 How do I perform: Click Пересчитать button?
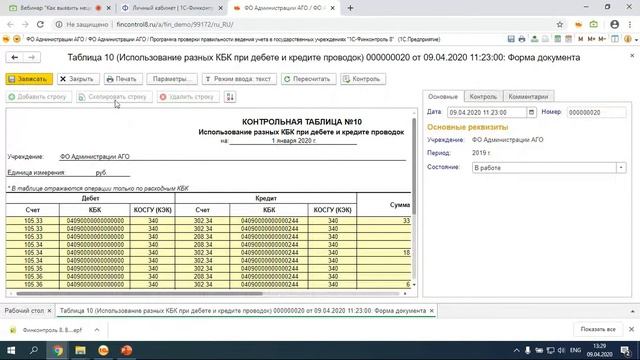[308, 79]
